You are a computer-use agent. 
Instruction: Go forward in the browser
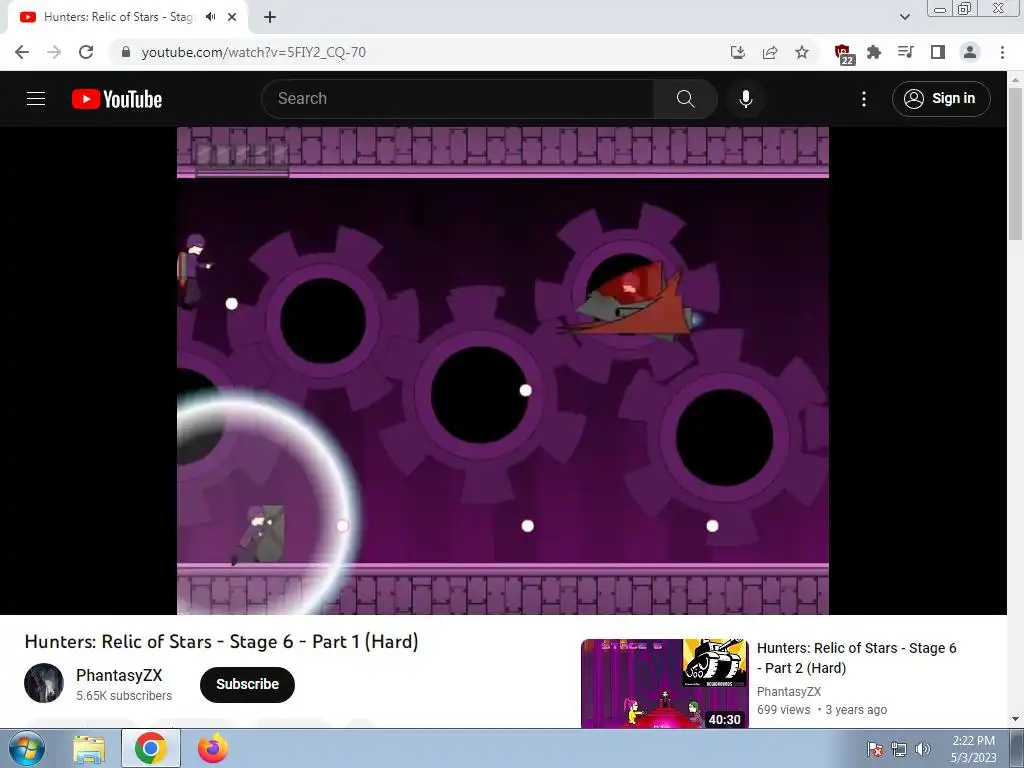[x=54, y=52]
